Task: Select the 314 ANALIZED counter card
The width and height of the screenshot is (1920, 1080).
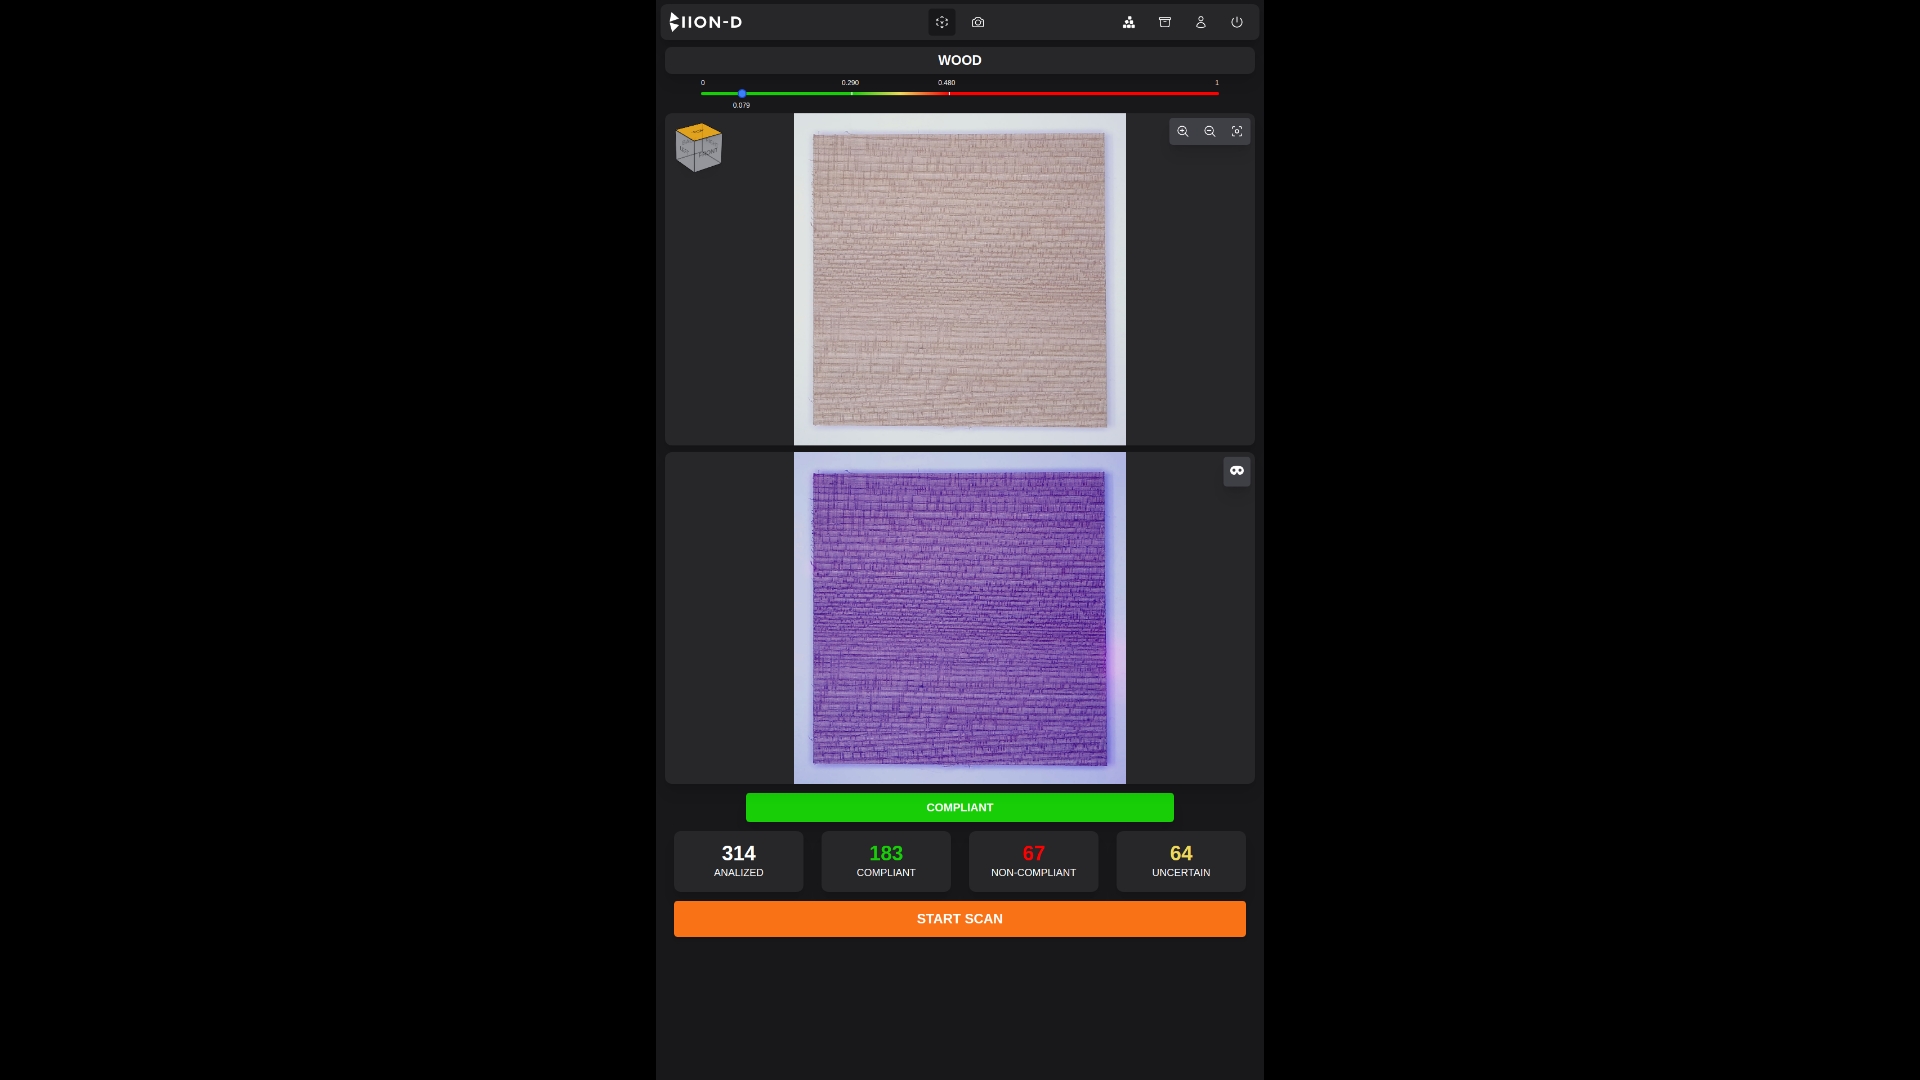Action: tap(739, 861)
